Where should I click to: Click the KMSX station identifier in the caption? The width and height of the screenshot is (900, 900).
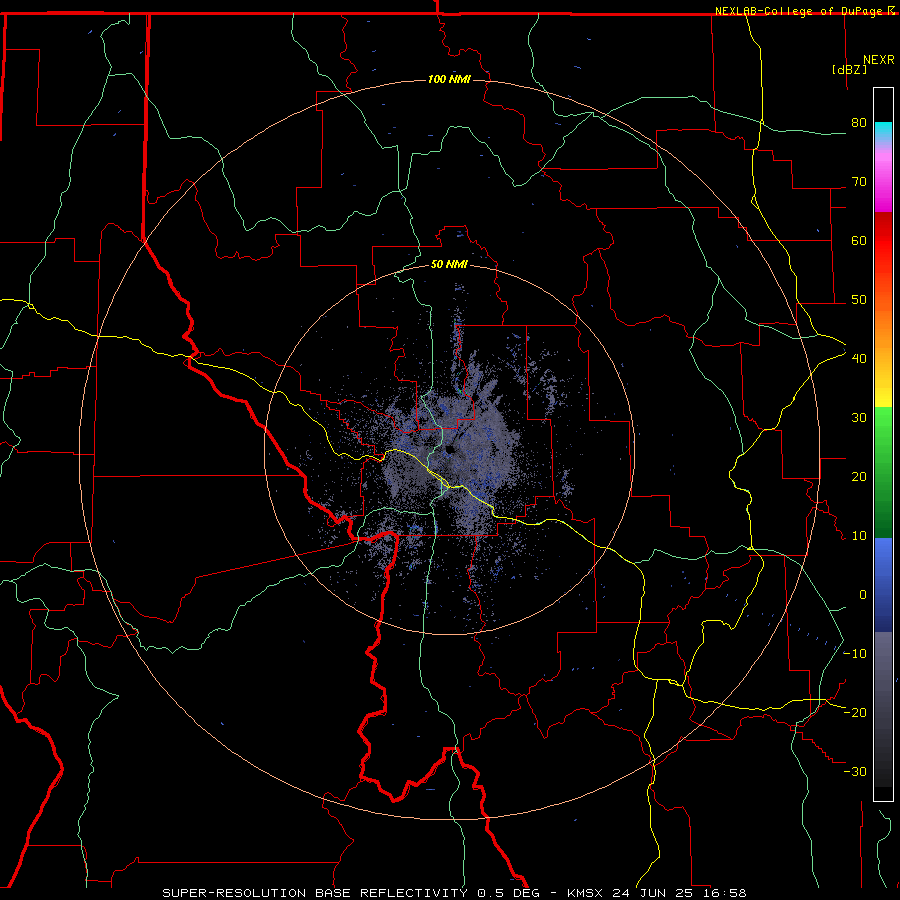click(x=585, y=893)
